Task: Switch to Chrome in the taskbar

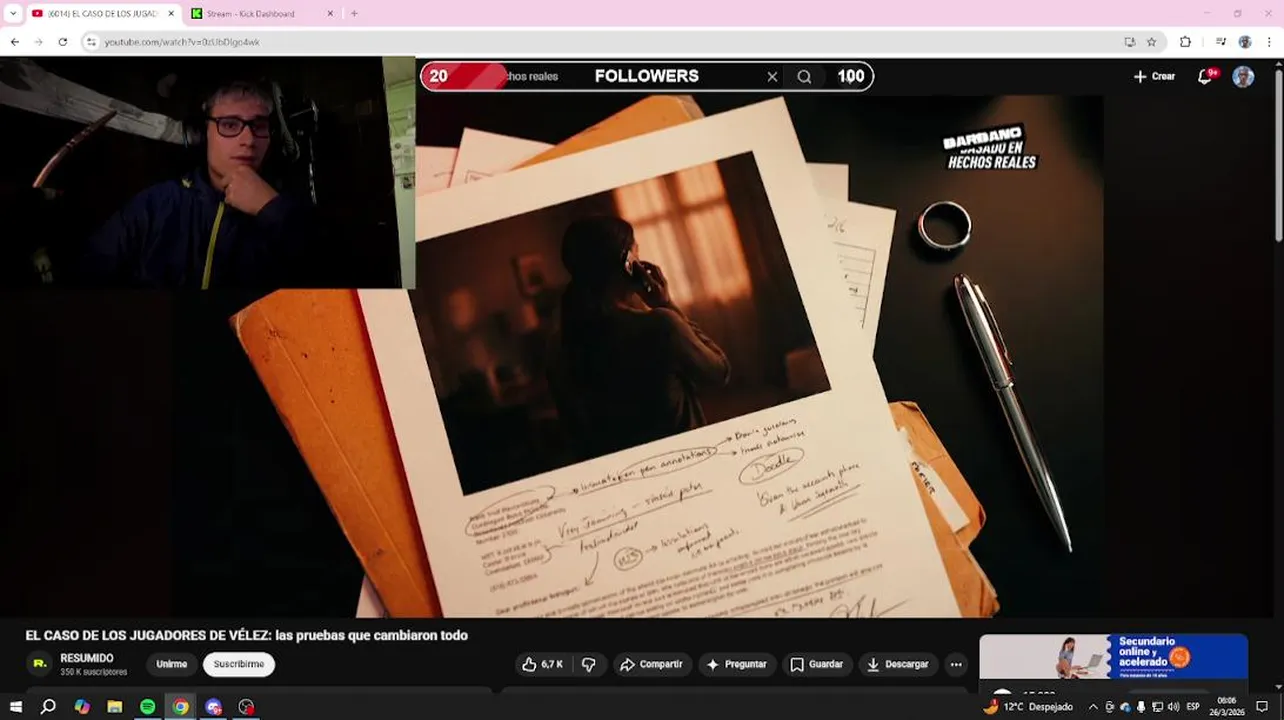Action: 180,706
